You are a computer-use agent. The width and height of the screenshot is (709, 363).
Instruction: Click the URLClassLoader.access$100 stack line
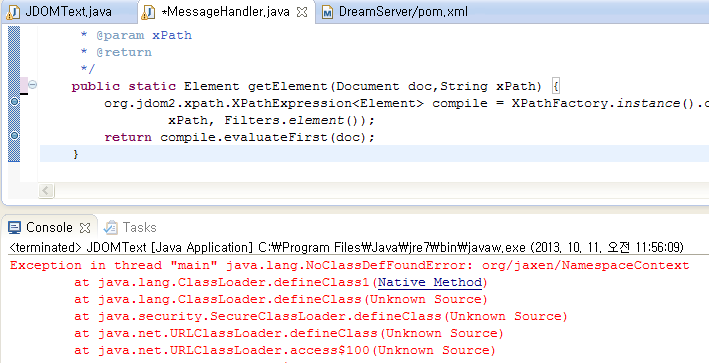point(285,350)
